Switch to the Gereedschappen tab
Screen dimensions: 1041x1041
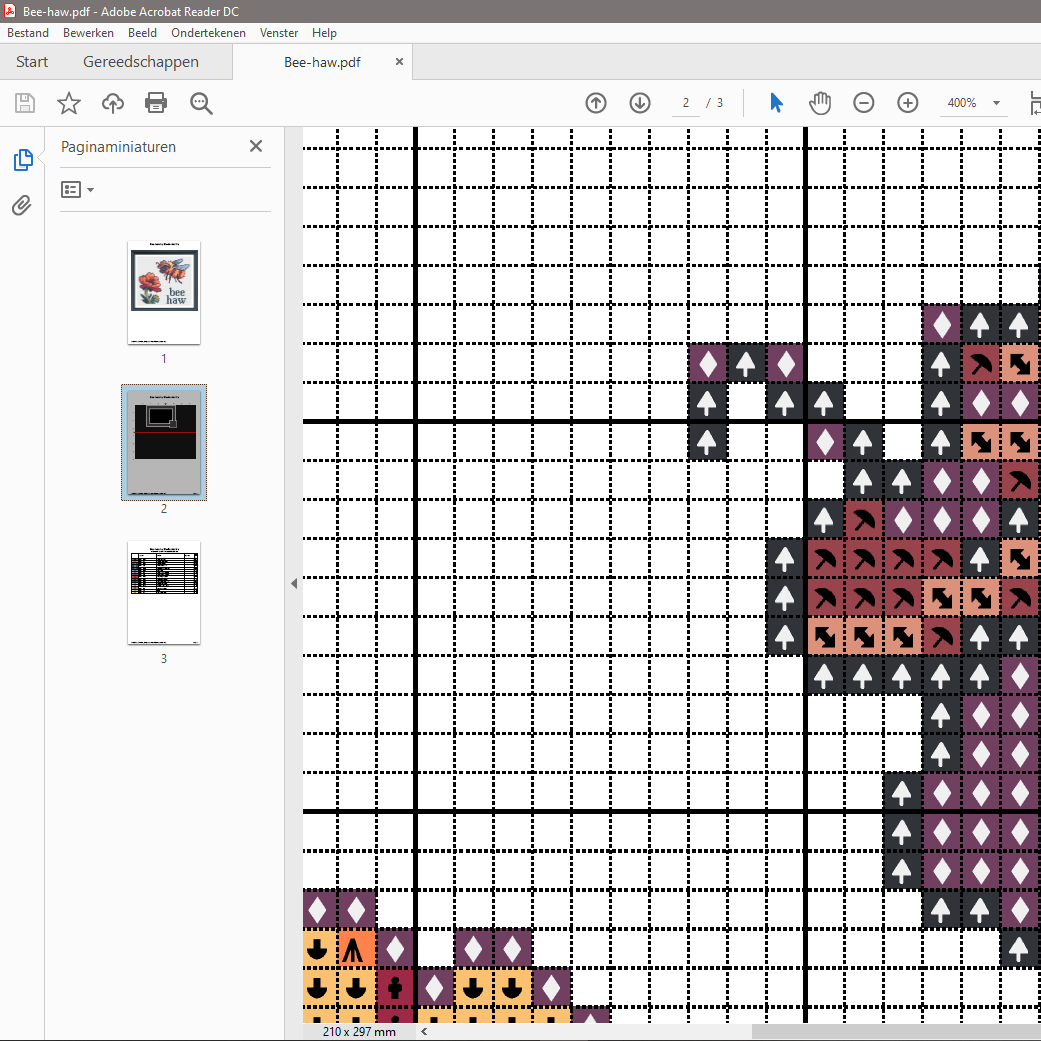(141, 62)
